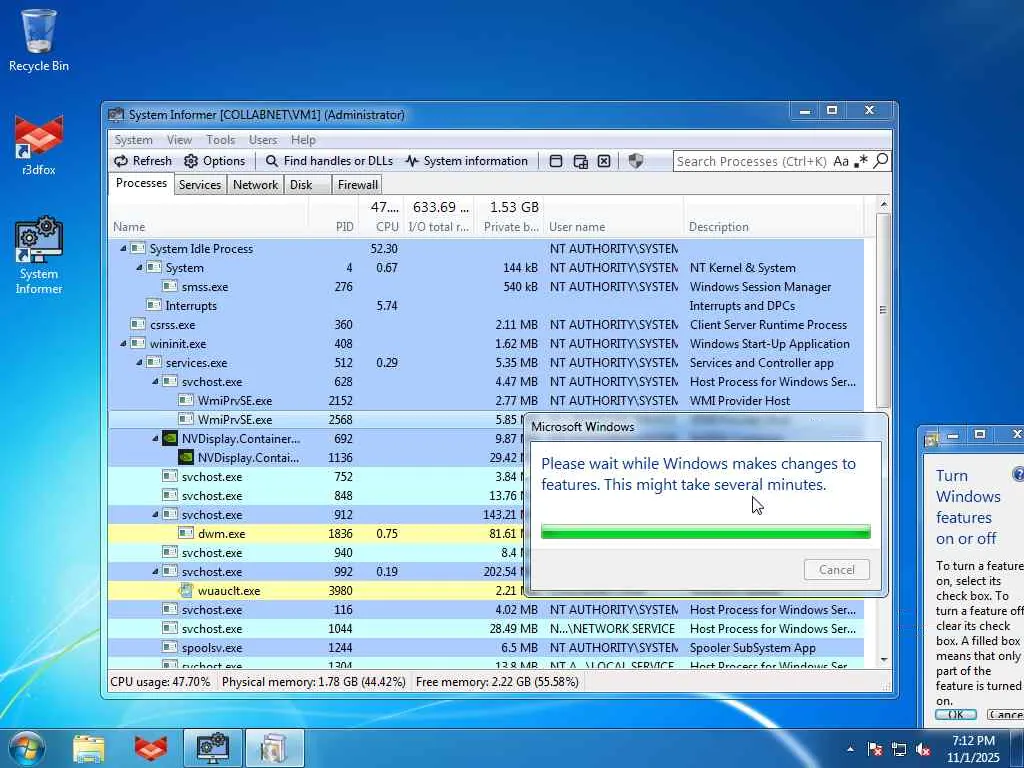Switch to the Firewall tab

(357, 185)
